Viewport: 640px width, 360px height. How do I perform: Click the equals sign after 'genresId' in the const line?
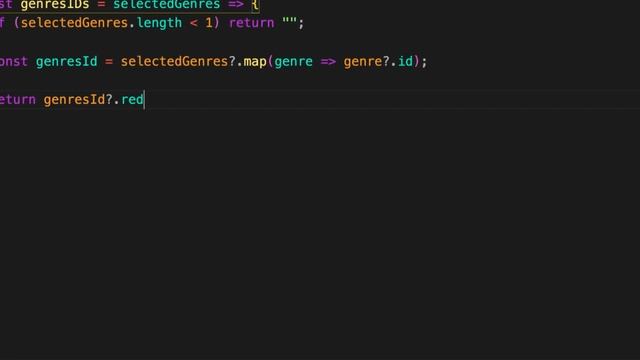109,62
